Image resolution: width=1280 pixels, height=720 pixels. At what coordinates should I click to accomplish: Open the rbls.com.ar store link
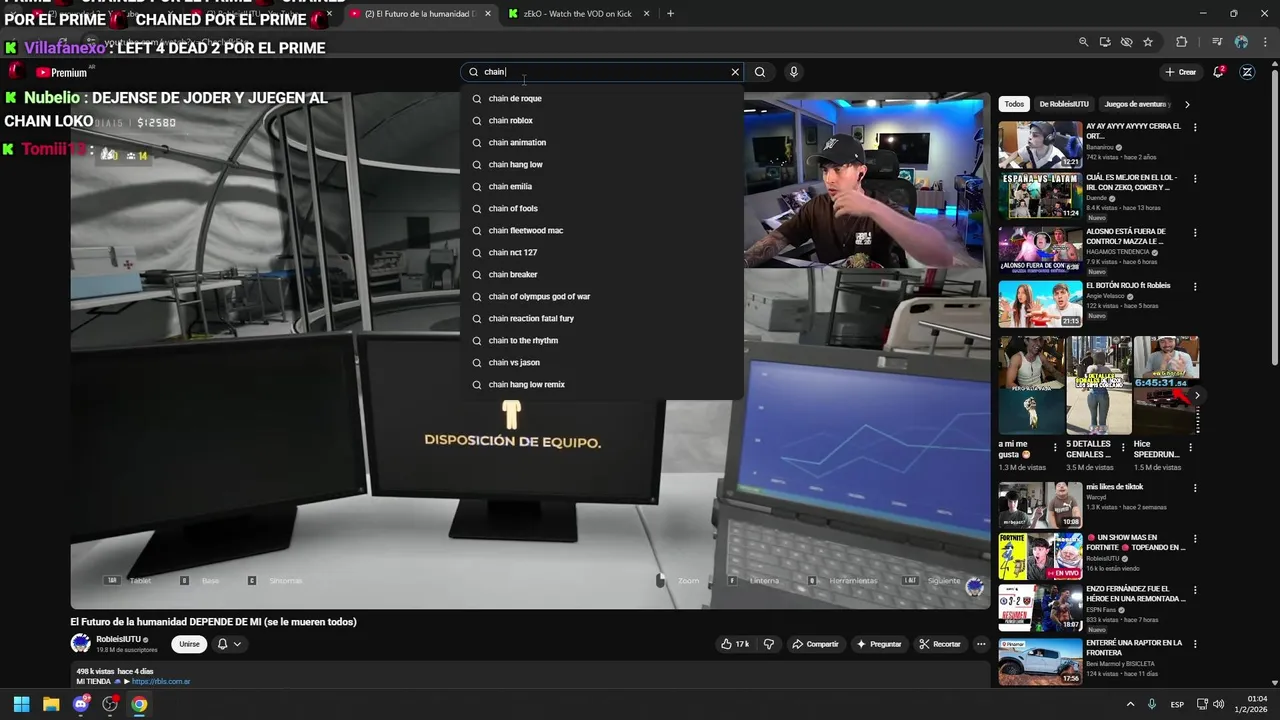(161, 681)
